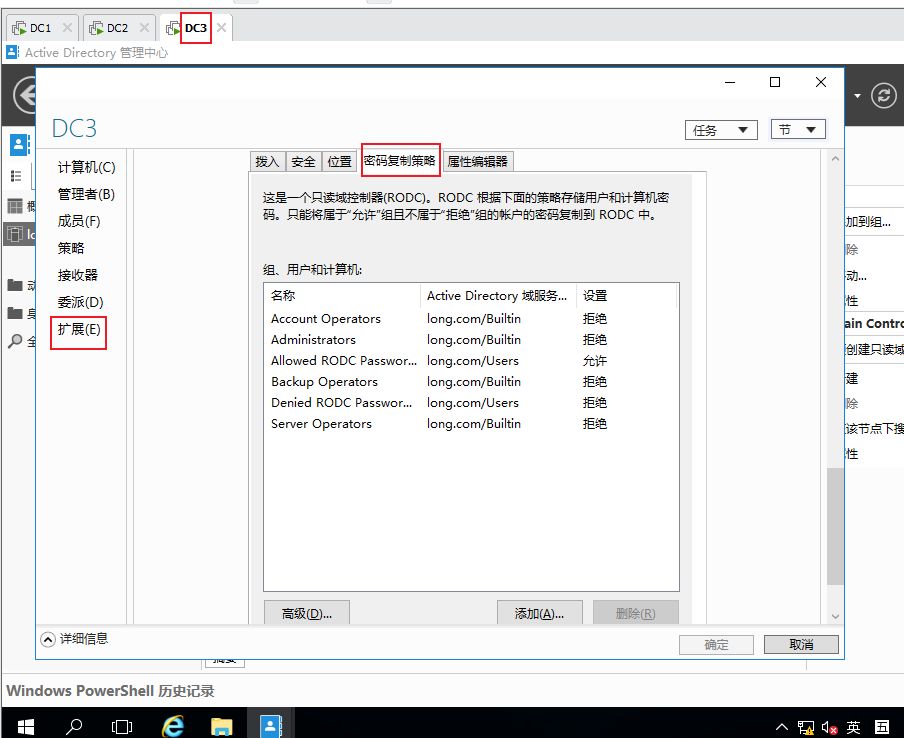This screenshot has width=904, height=738.
Task: Click the refresh icon in Administrative Center
Action: click(x=884, y=96)
